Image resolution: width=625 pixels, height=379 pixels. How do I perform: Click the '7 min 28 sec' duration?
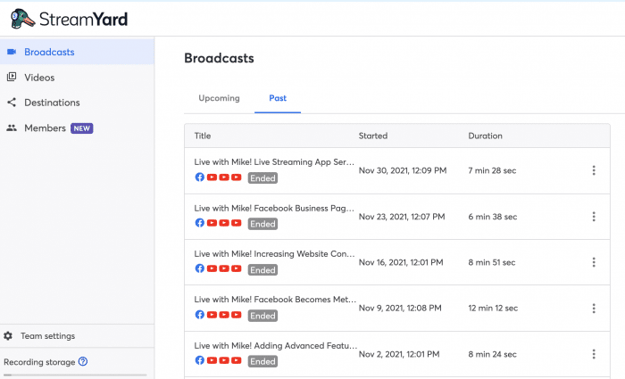click(x=492, y=171)
